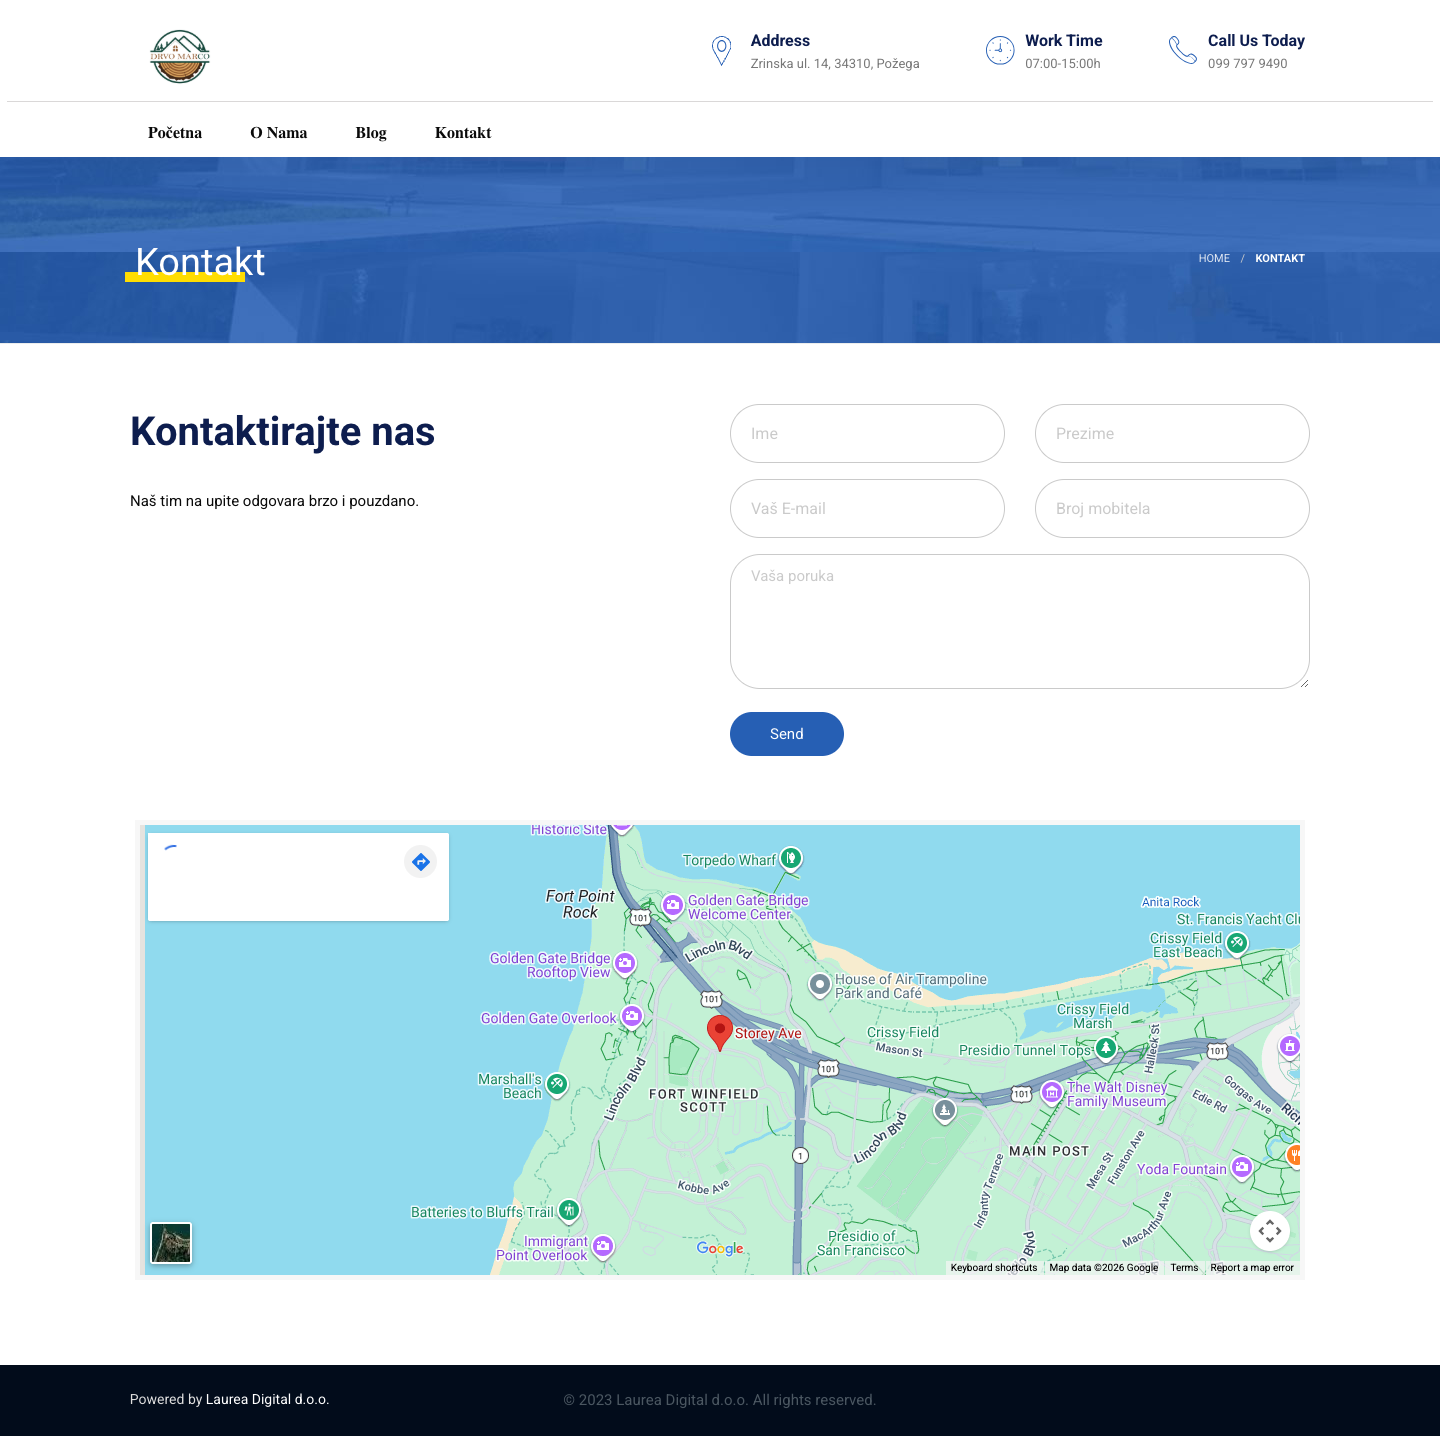The height and width of the screenshot is (1436, 1440).
Task: Click the Torpedo Wharf map marker
Action: tap(791, 858)
